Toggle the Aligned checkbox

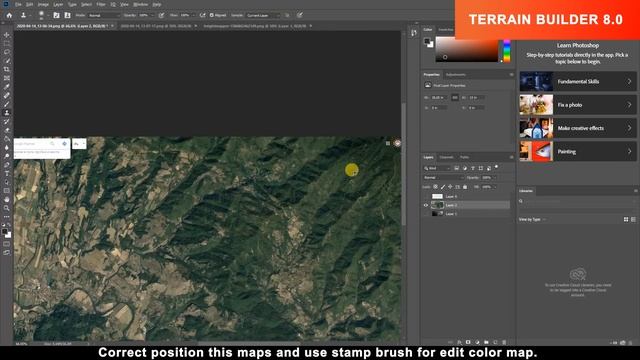[212, 15]
